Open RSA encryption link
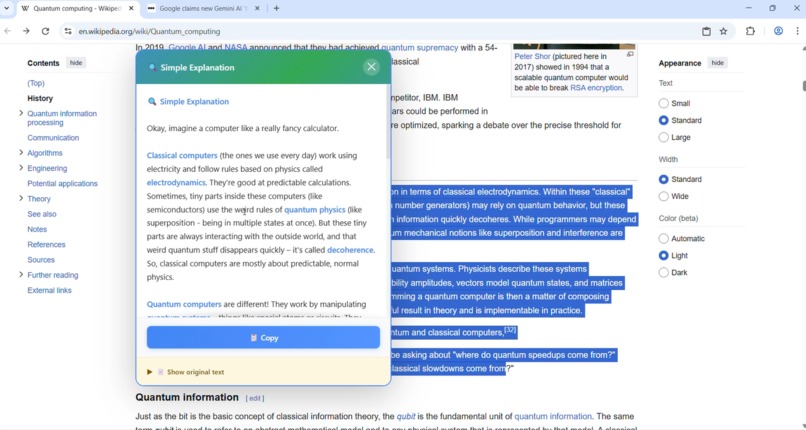The image size is (806, 430). (596, 88)
